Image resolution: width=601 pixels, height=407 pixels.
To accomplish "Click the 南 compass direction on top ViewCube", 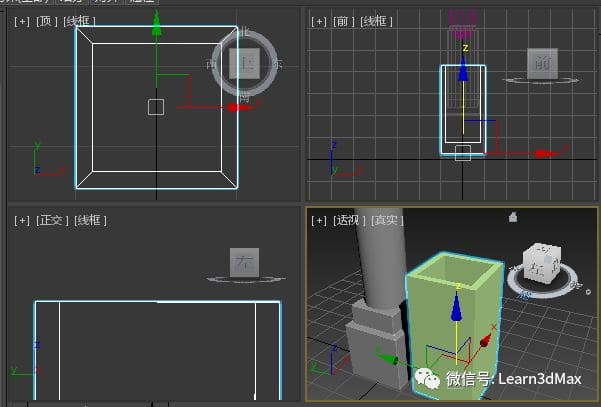I will (x=245, y=98).
